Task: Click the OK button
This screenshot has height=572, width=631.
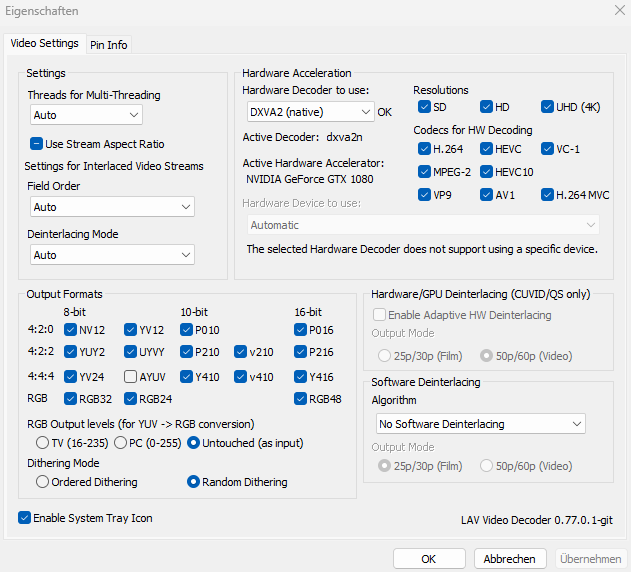Action: pyautogui.click(x=429, y=559)
